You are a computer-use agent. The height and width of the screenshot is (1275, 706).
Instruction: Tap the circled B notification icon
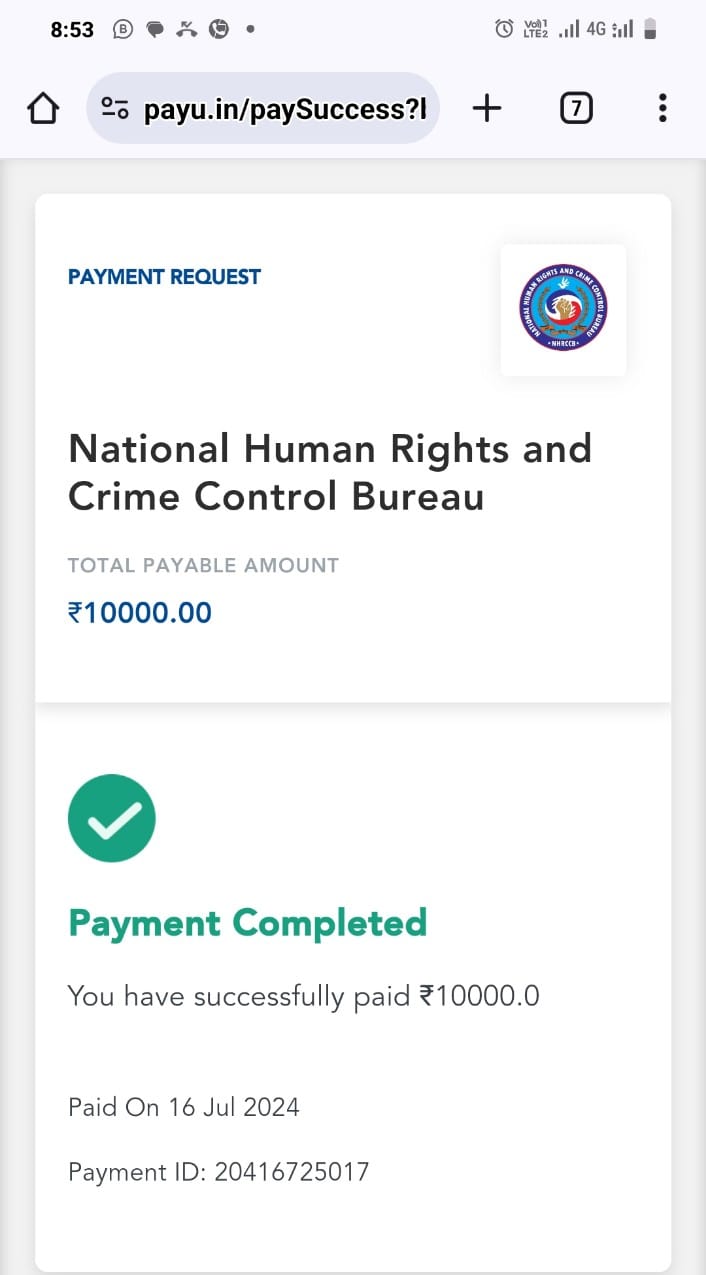pos(123,29)
